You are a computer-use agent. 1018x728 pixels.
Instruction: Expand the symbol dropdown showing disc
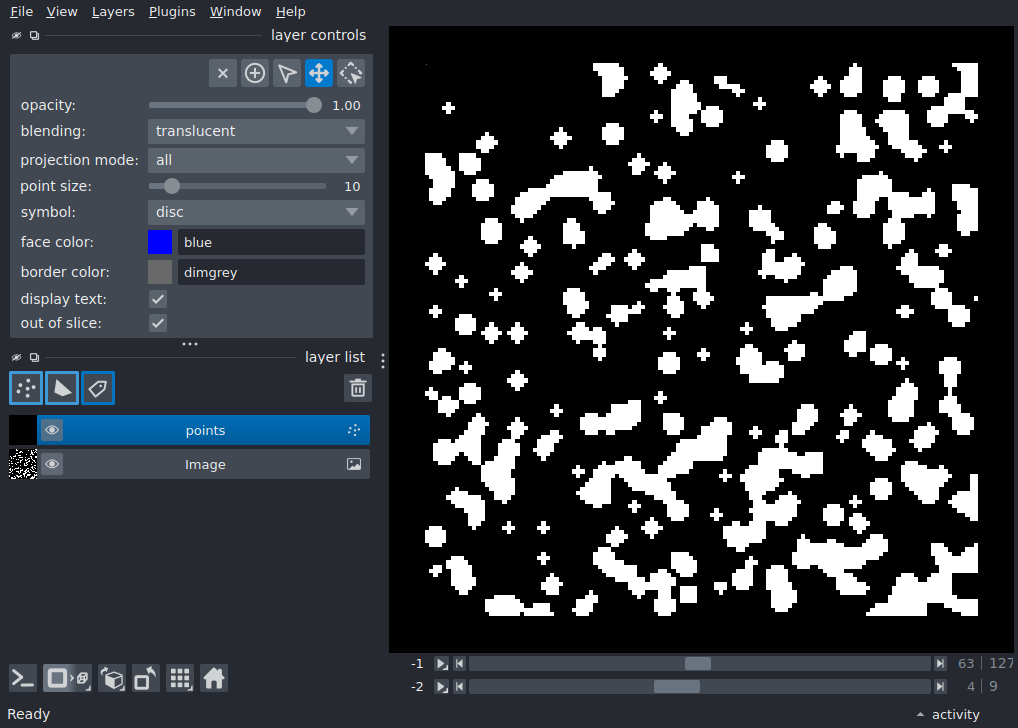point(256,212)
